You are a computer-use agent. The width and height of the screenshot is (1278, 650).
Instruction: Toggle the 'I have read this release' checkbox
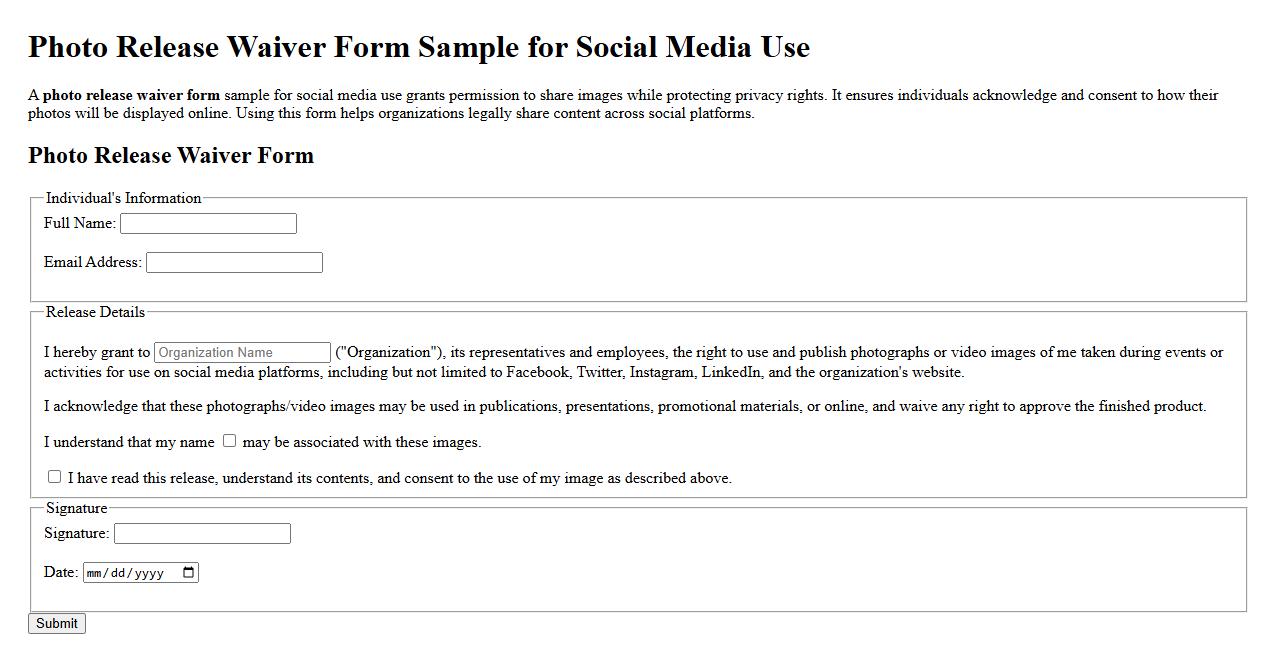(x=55, y=476)
